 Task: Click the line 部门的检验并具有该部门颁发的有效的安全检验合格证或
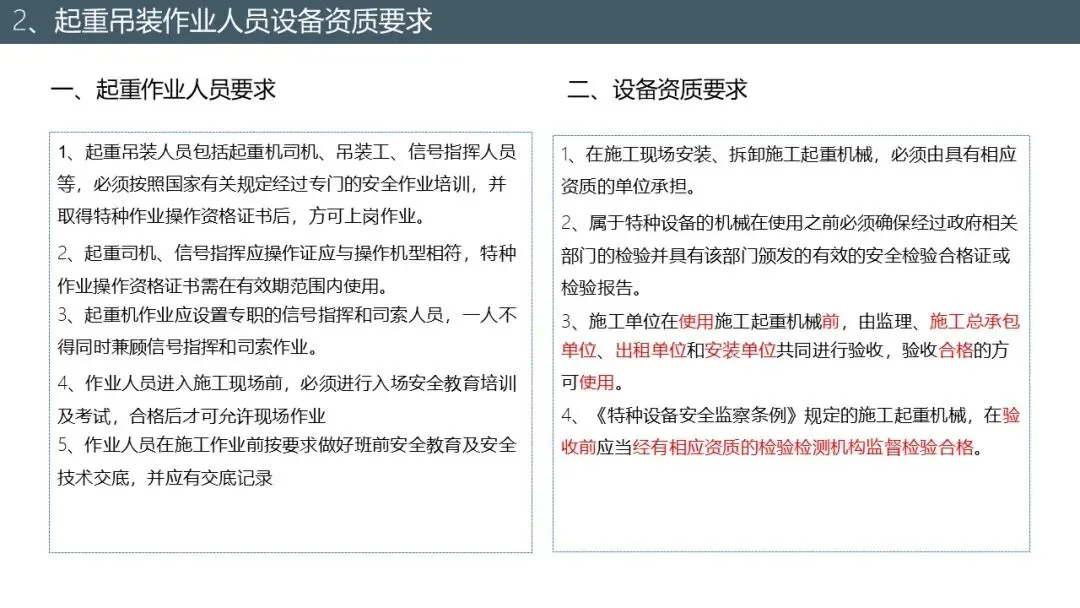point(786,256)
